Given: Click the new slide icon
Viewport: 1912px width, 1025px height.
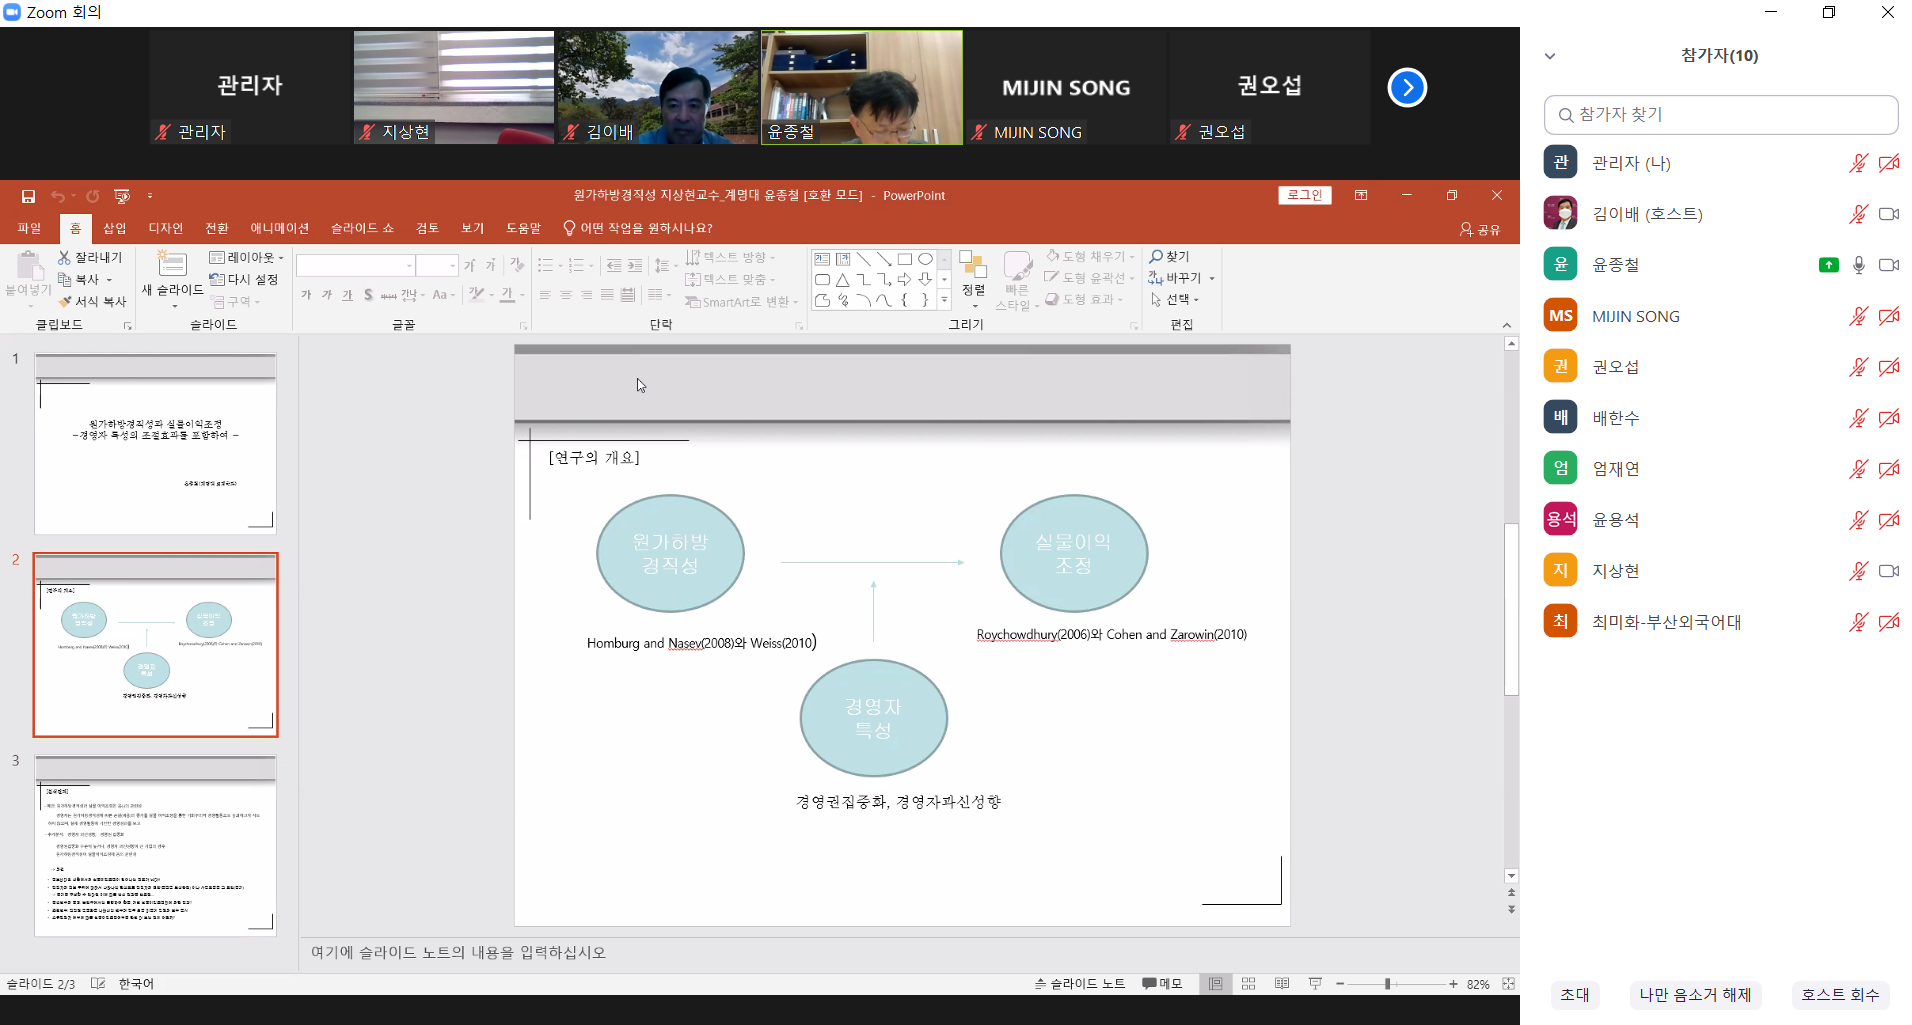Looking at the screenshot, I should 172,265.
